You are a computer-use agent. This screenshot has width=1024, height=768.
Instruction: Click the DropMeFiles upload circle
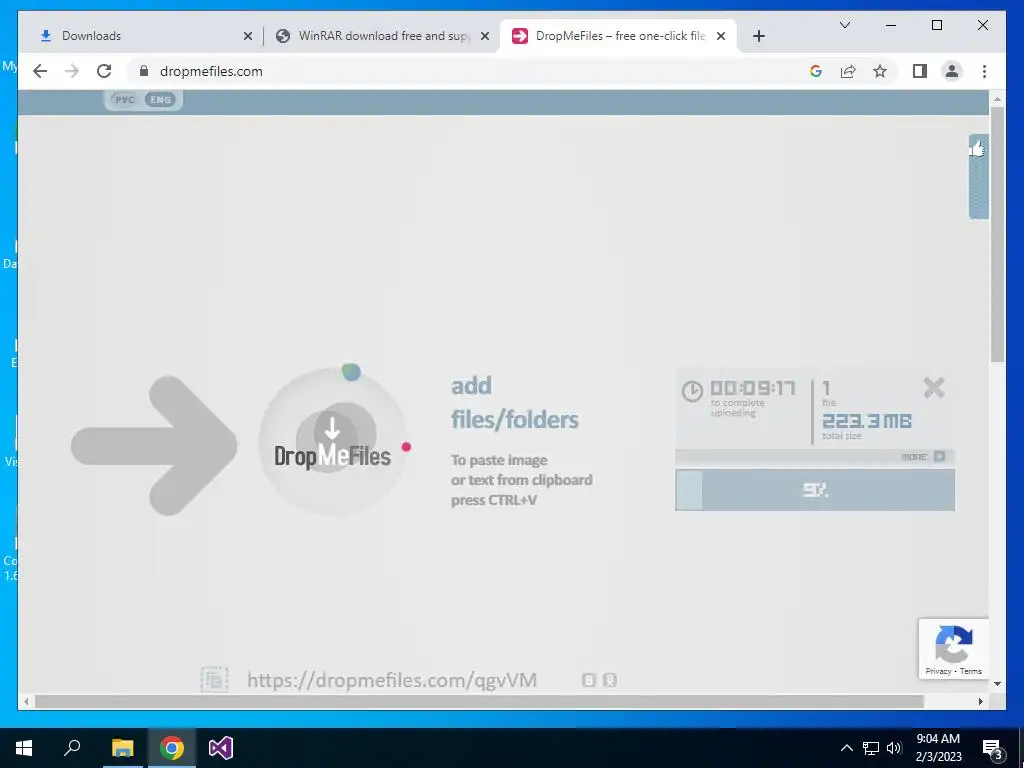pos(333,441)
